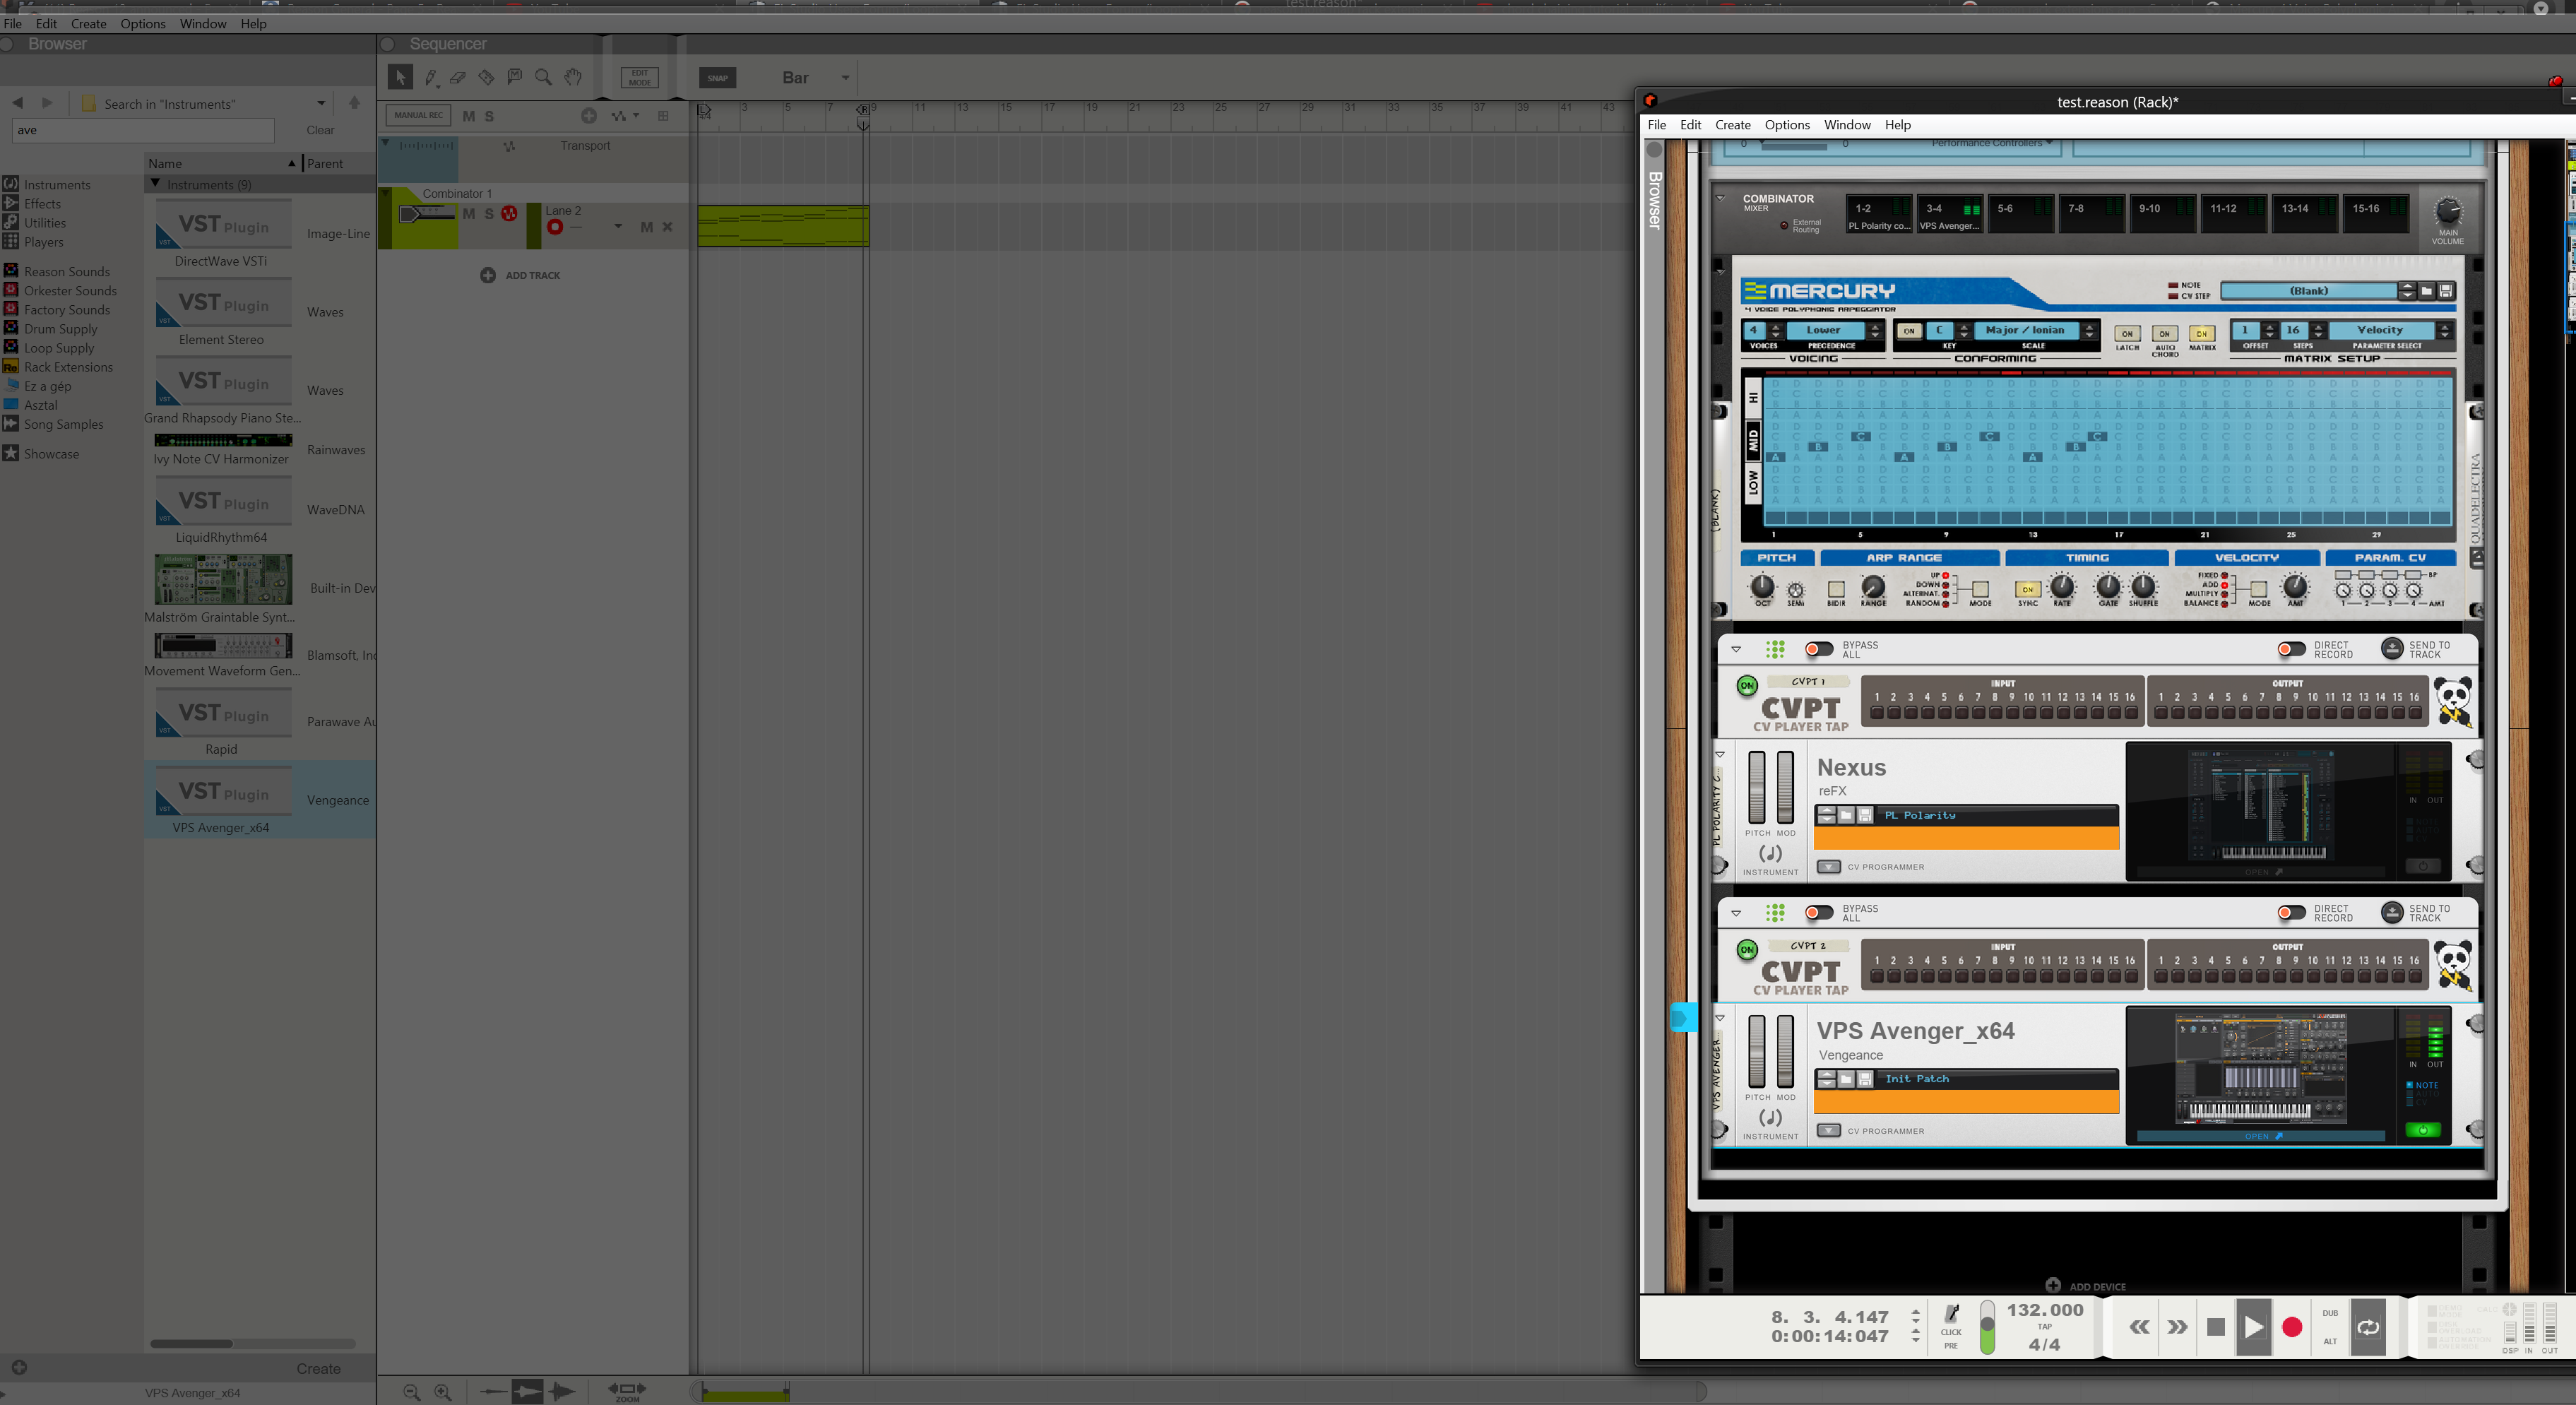Screen dimensions: 2576x1405
Task: Delete Lane 2 with its X icon
Action: tap(667, 227)
